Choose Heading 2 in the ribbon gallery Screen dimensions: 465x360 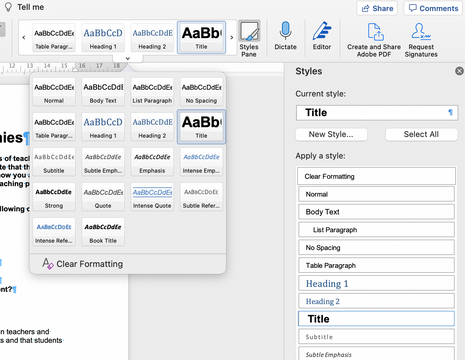coord(152,38)
